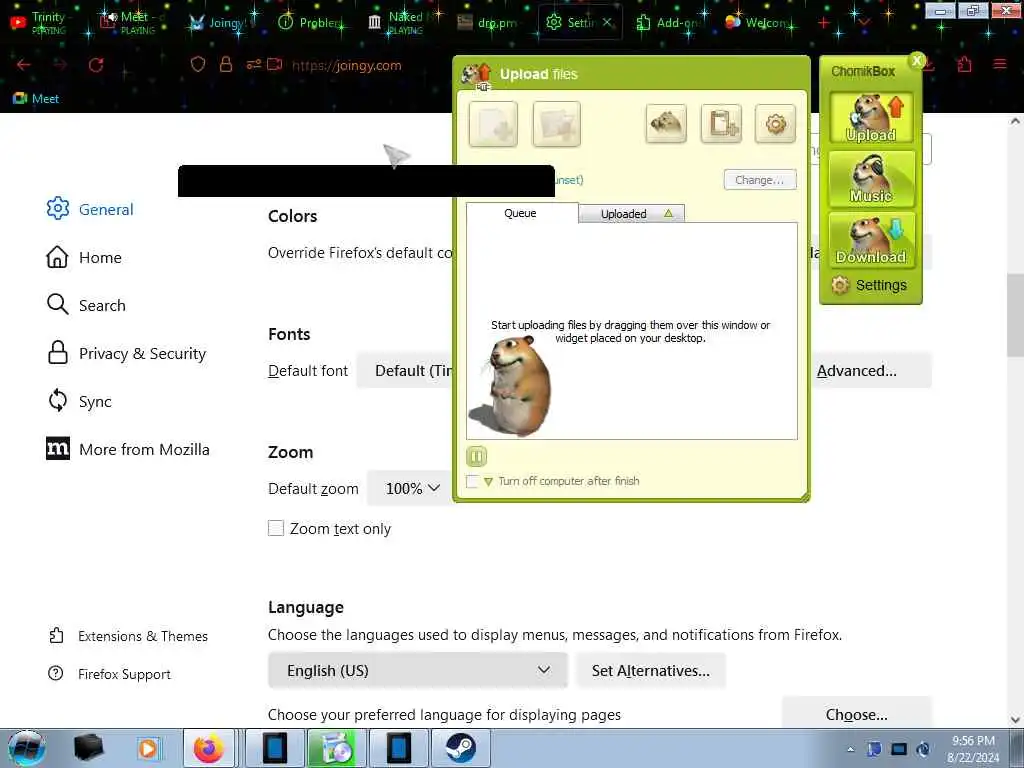This screenshot has height=768, width=1024.
Task: Click the Advanced... fonts button
Action: [871, 371]
